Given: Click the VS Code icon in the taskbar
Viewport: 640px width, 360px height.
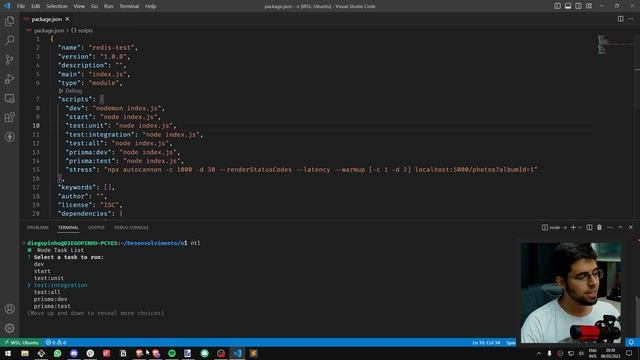Looking at the screenshot, I should 237,353.
